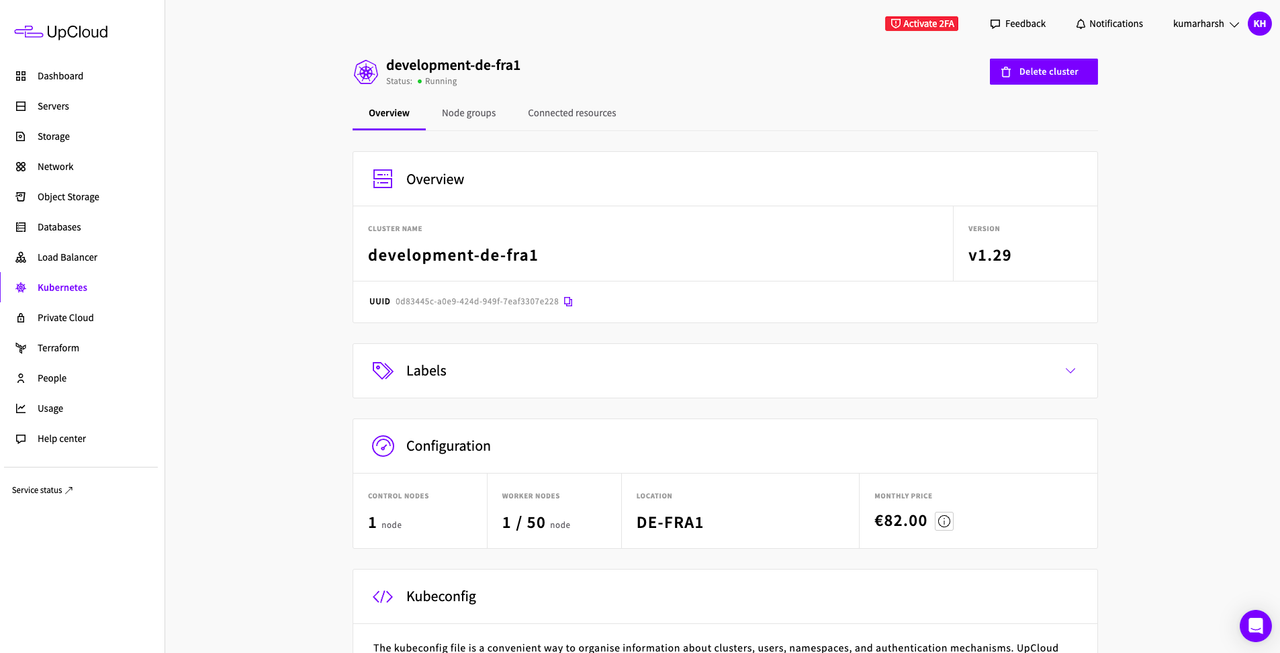Open Private Cloud menu item
Image resolution: width=1280 pixels, height=653 pixels.
coord(65,318)
